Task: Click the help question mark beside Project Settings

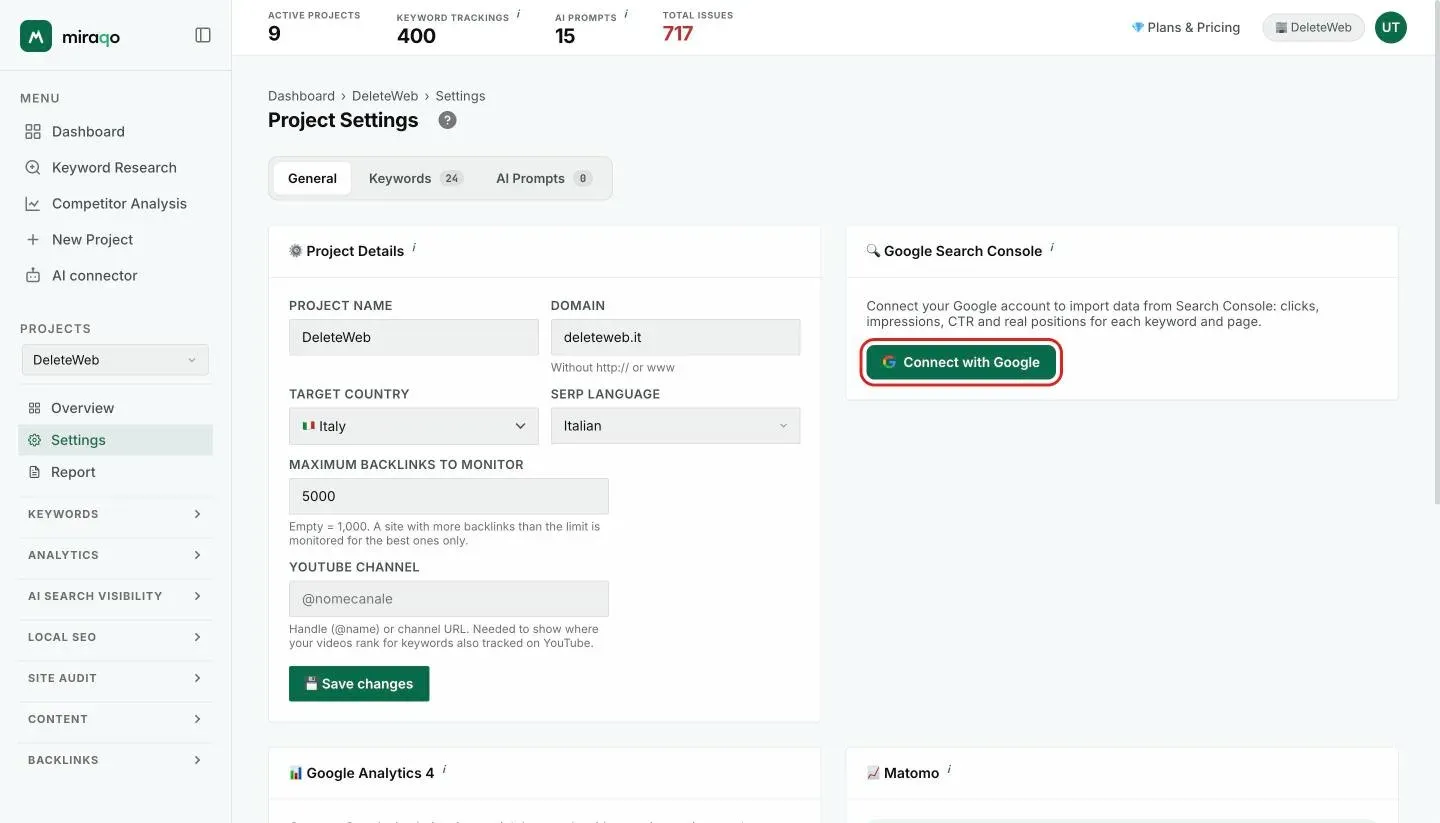Action: [x=447, y=120]
